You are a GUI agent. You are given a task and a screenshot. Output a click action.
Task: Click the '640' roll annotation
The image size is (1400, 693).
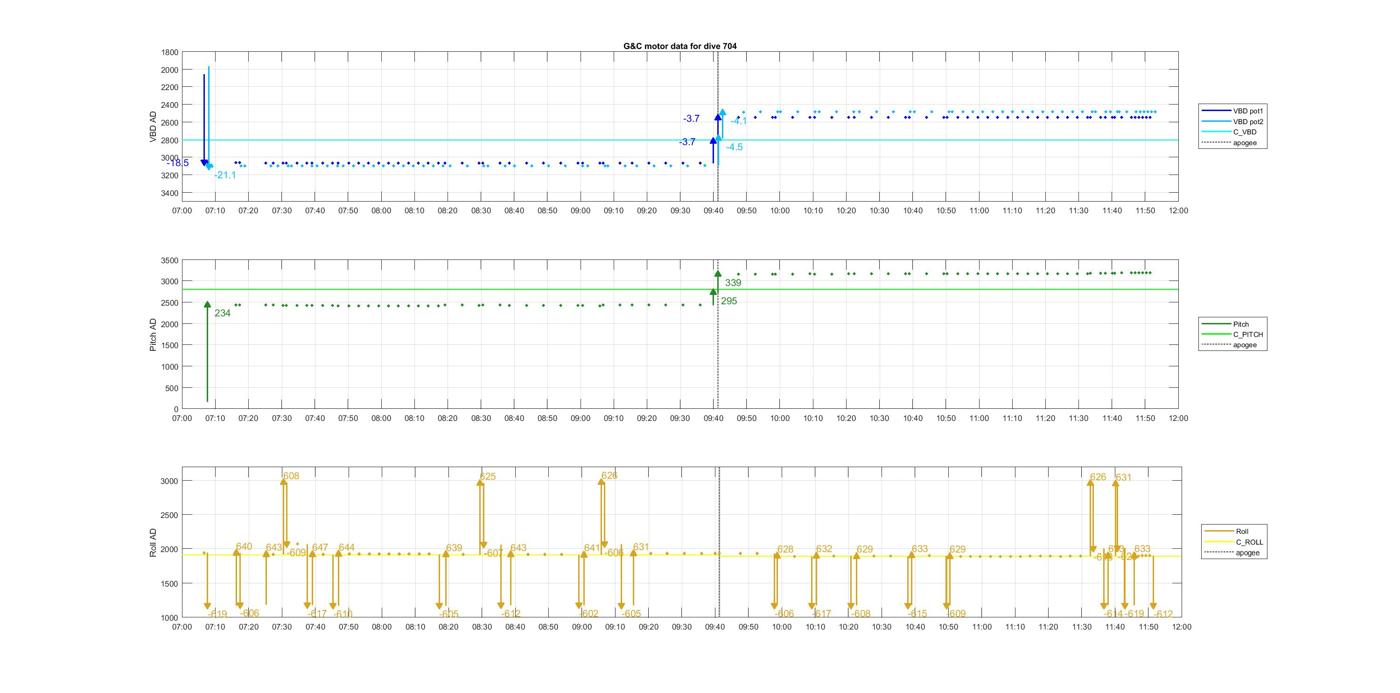point(244,547)
